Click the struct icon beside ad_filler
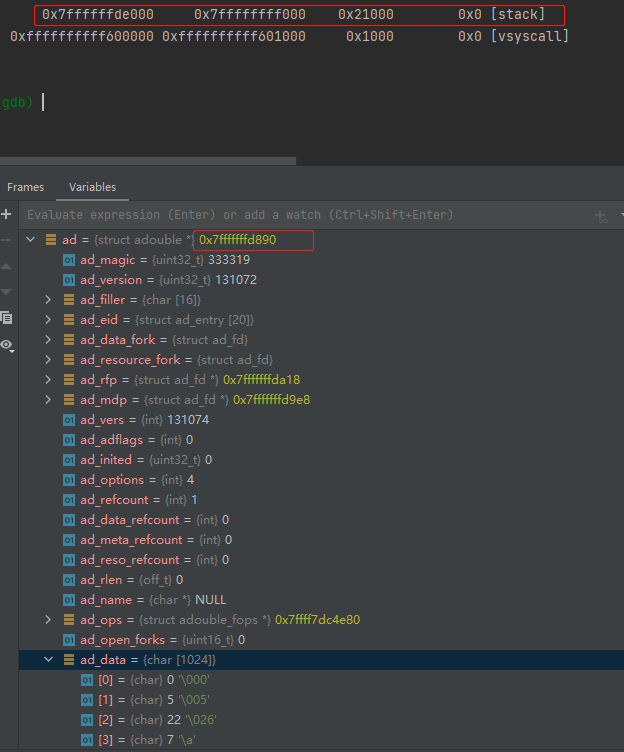This screenshot has width=624, height=752. [x=69, y=300]
